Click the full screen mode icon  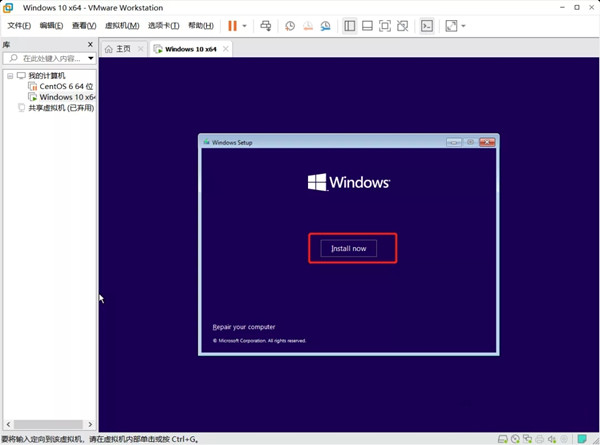point(451,26)
